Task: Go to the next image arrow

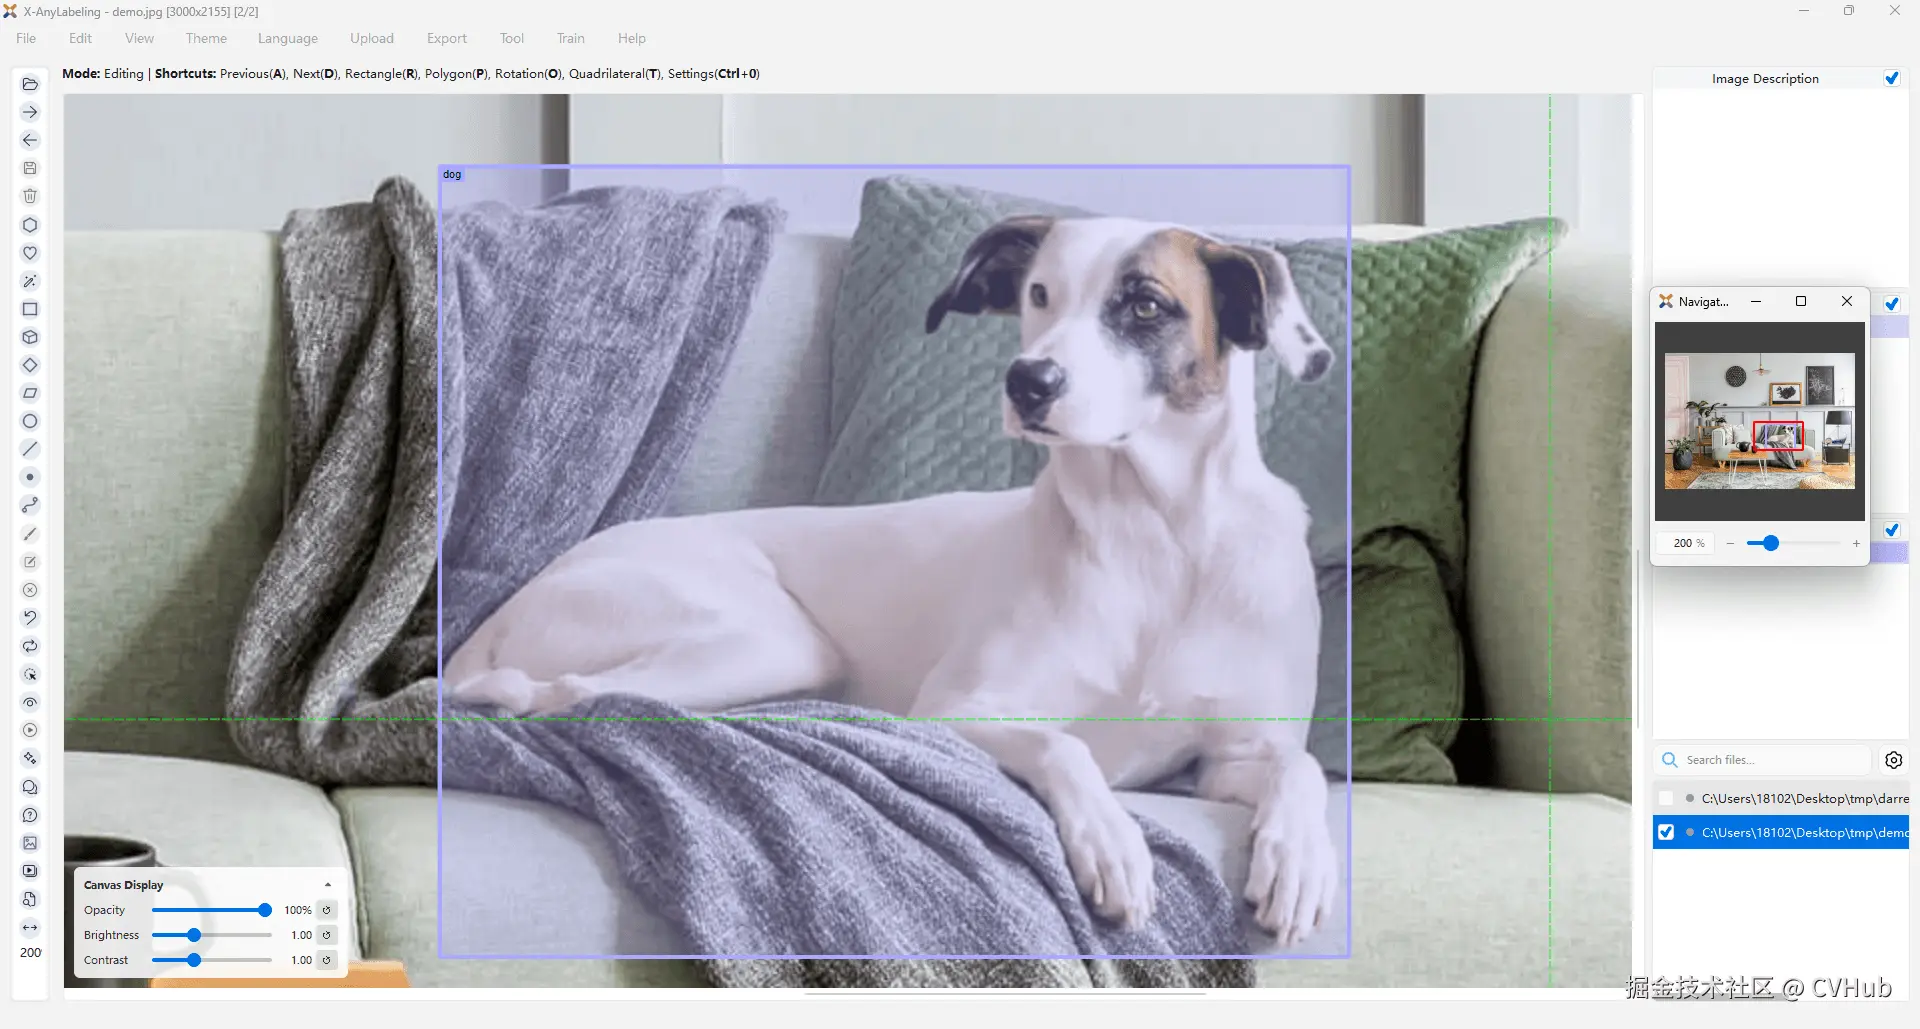Action: (30, 112)
